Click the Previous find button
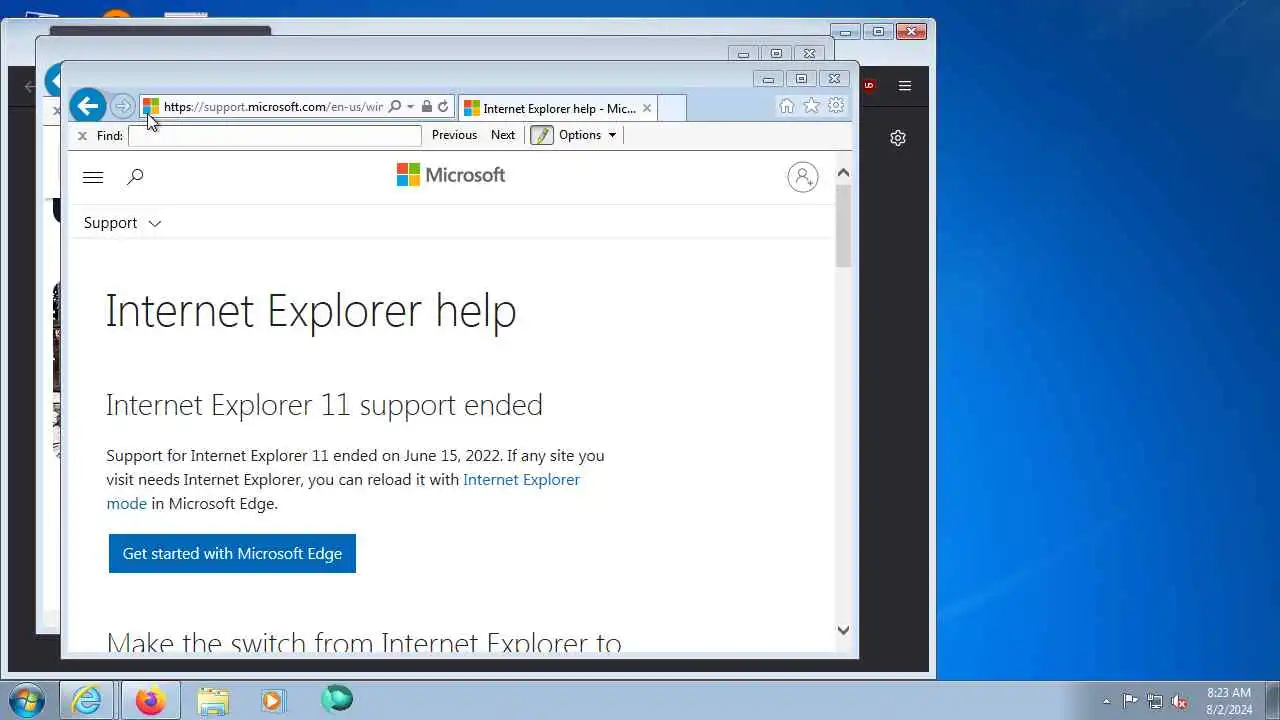The height and width of the screenshot is (720, 1280). pyautogui.click(x=454, y=135)
